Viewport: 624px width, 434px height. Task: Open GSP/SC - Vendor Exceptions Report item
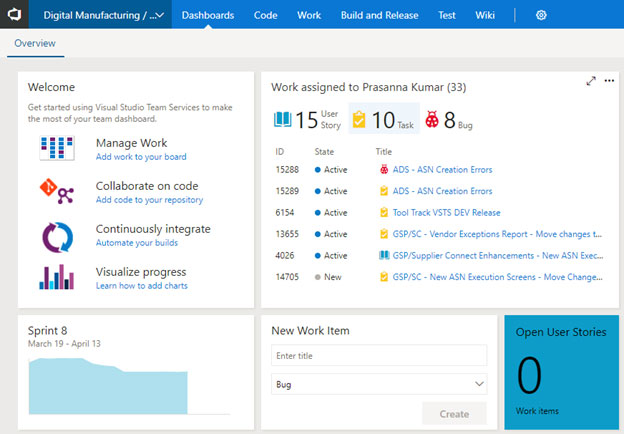497,234
